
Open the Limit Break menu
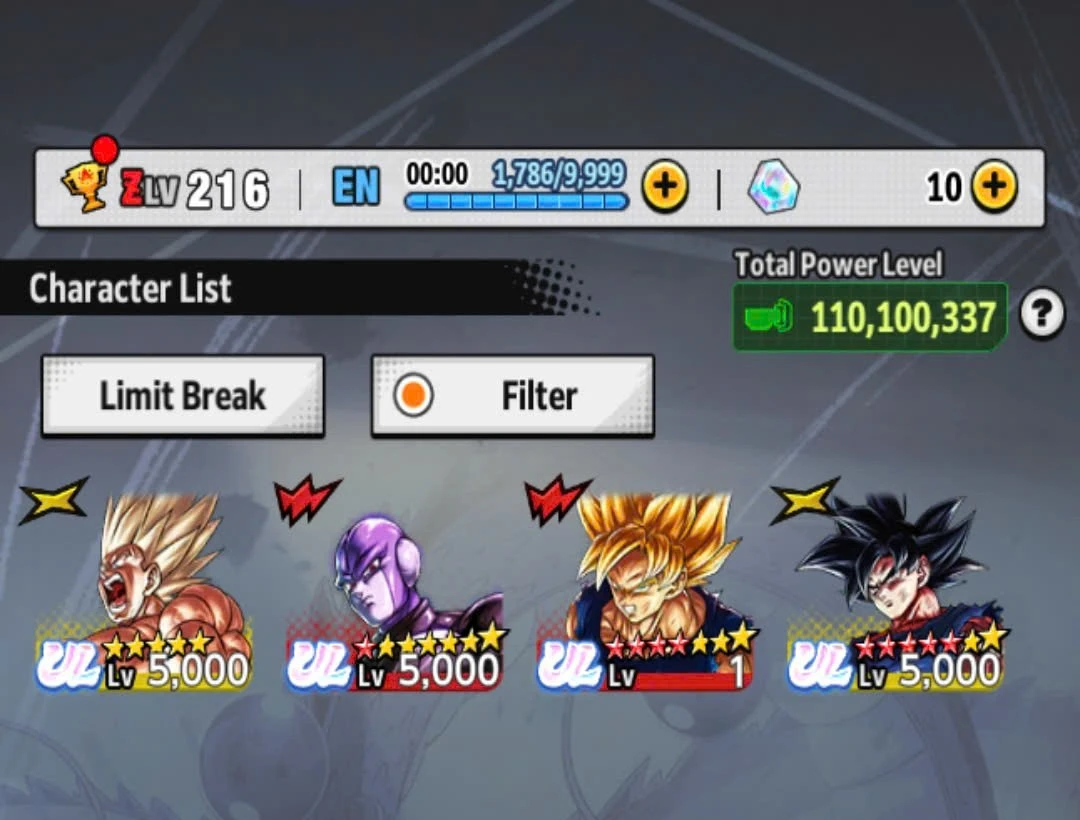coord(183,396)
